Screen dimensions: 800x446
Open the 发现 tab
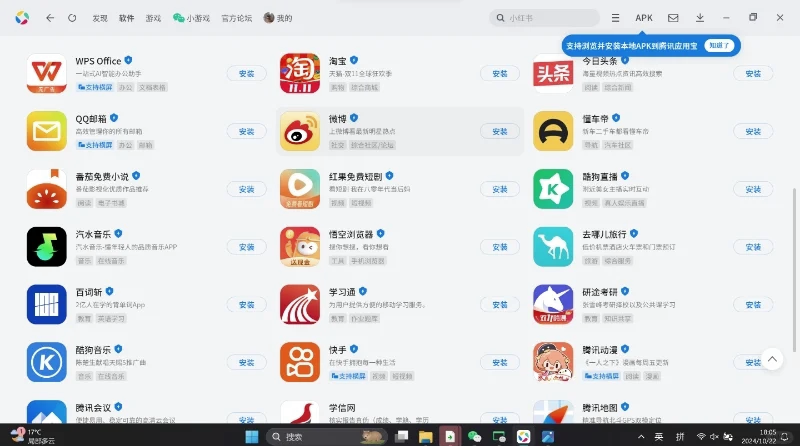[100, 18]
